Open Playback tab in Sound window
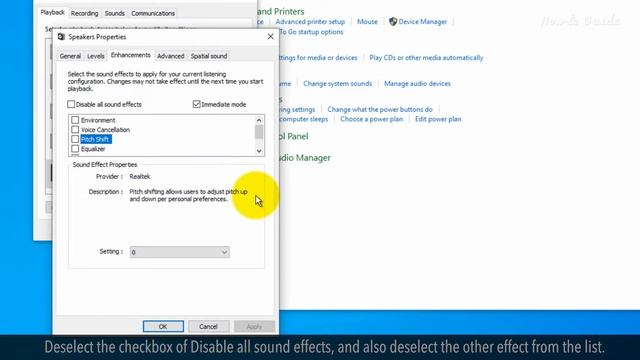This screenshot has width=640, height=360. (53, 13)
